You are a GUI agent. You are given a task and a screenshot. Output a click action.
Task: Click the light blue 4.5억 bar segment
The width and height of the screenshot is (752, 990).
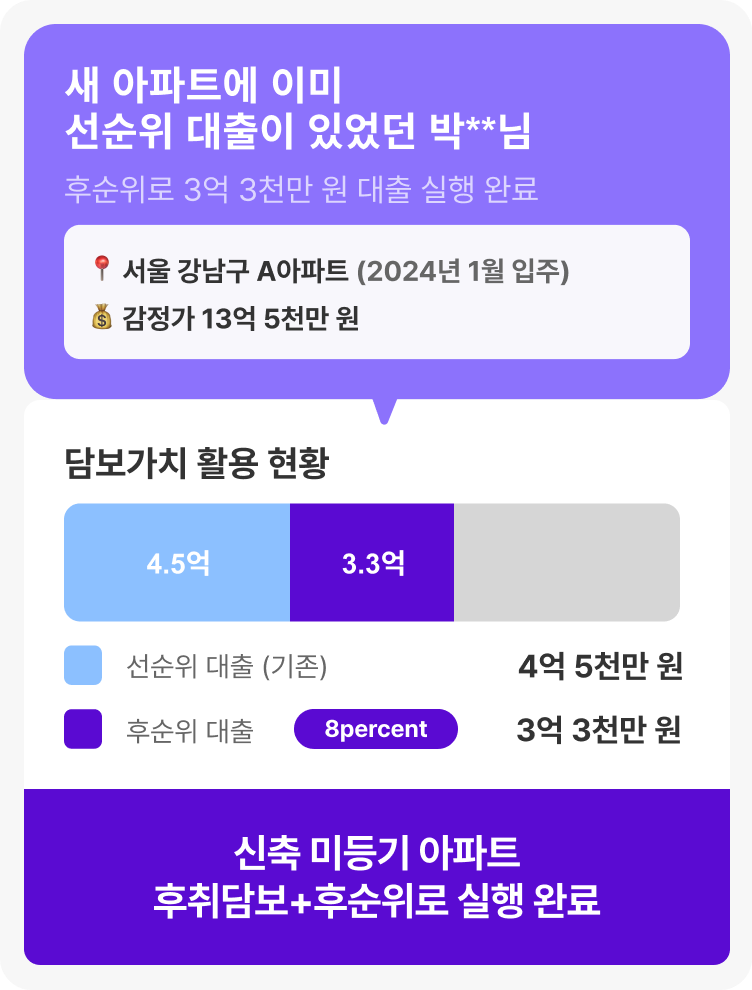177,562
